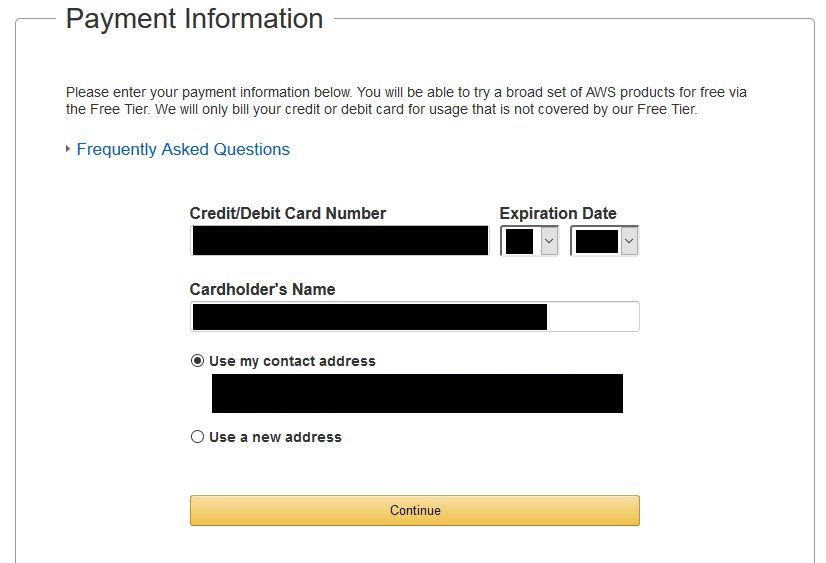Select the "Use my contact address" radio button
The image size is (826, 563).
pyautogui.click(x=197, y=361)
